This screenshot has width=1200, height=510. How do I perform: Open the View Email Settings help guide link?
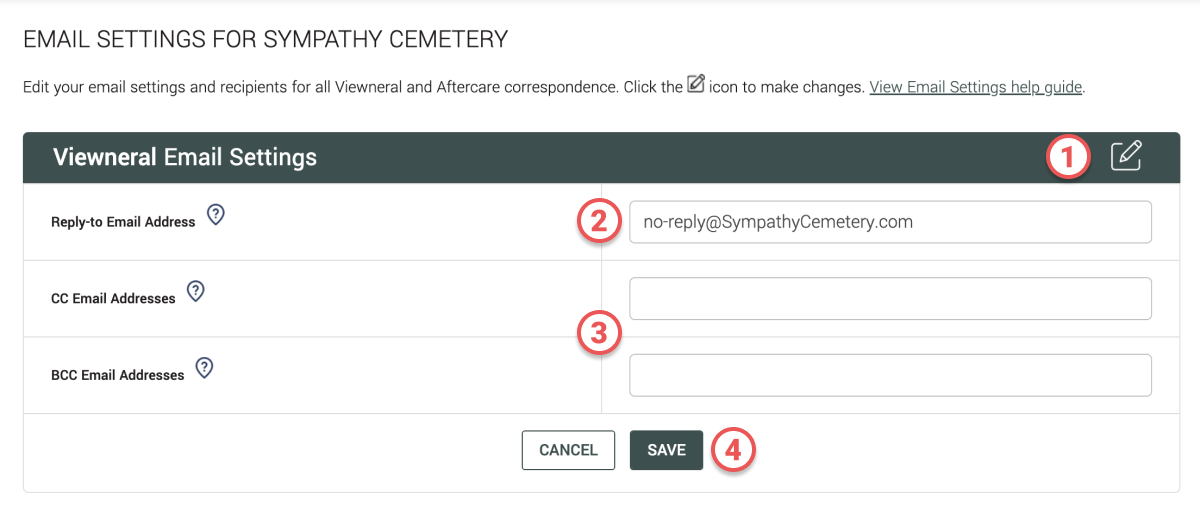point(976,87)
